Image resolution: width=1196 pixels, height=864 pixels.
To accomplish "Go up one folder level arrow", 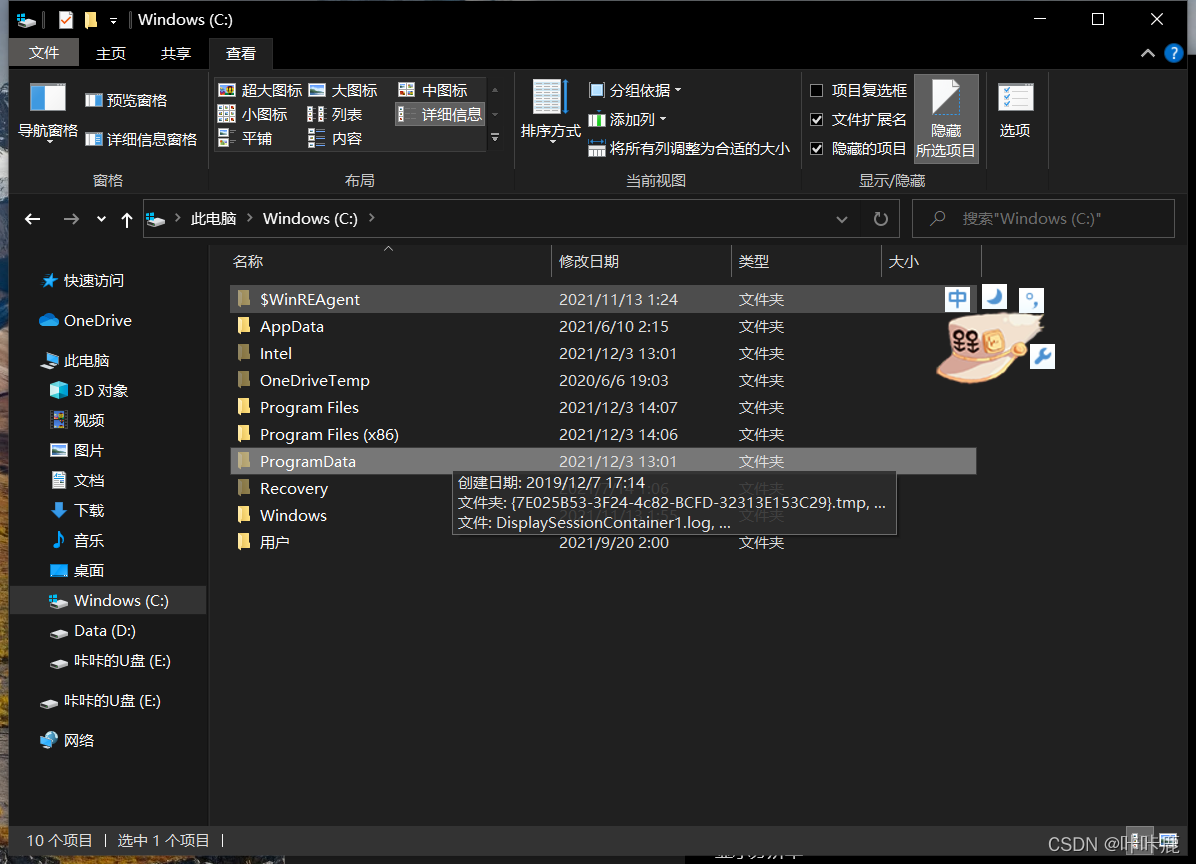I will click(127, 220).
